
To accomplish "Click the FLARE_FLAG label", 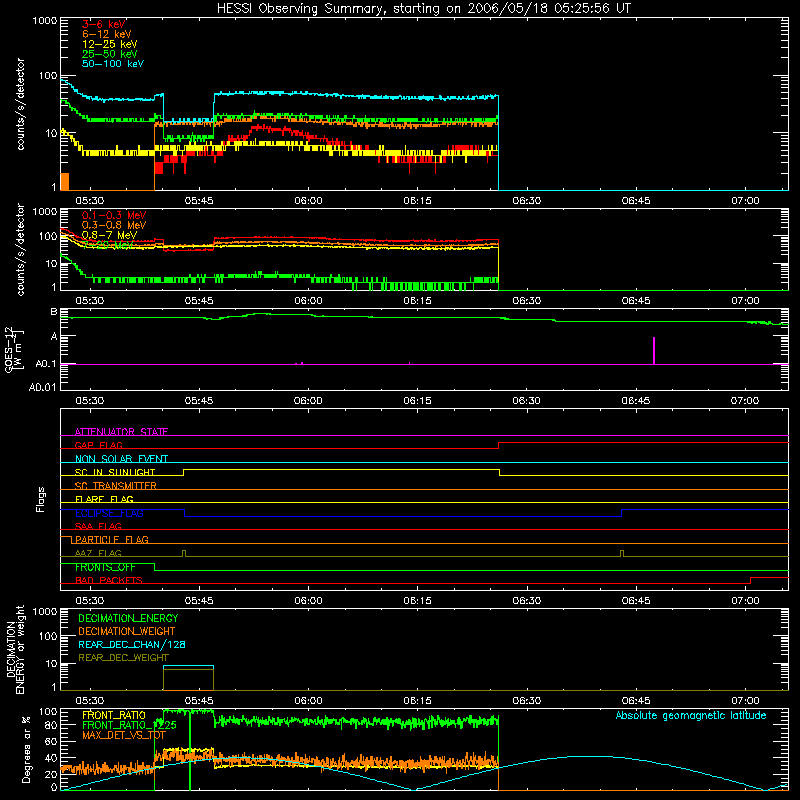I will pos(104,499).
